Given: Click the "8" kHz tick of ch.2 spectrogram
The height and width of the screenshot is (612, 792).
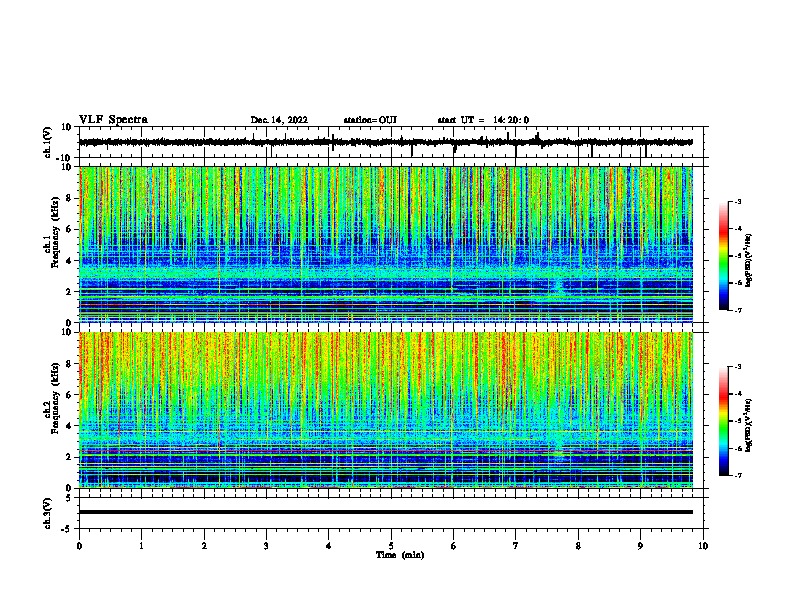Looking at the screenshot, I should point(69,364).
